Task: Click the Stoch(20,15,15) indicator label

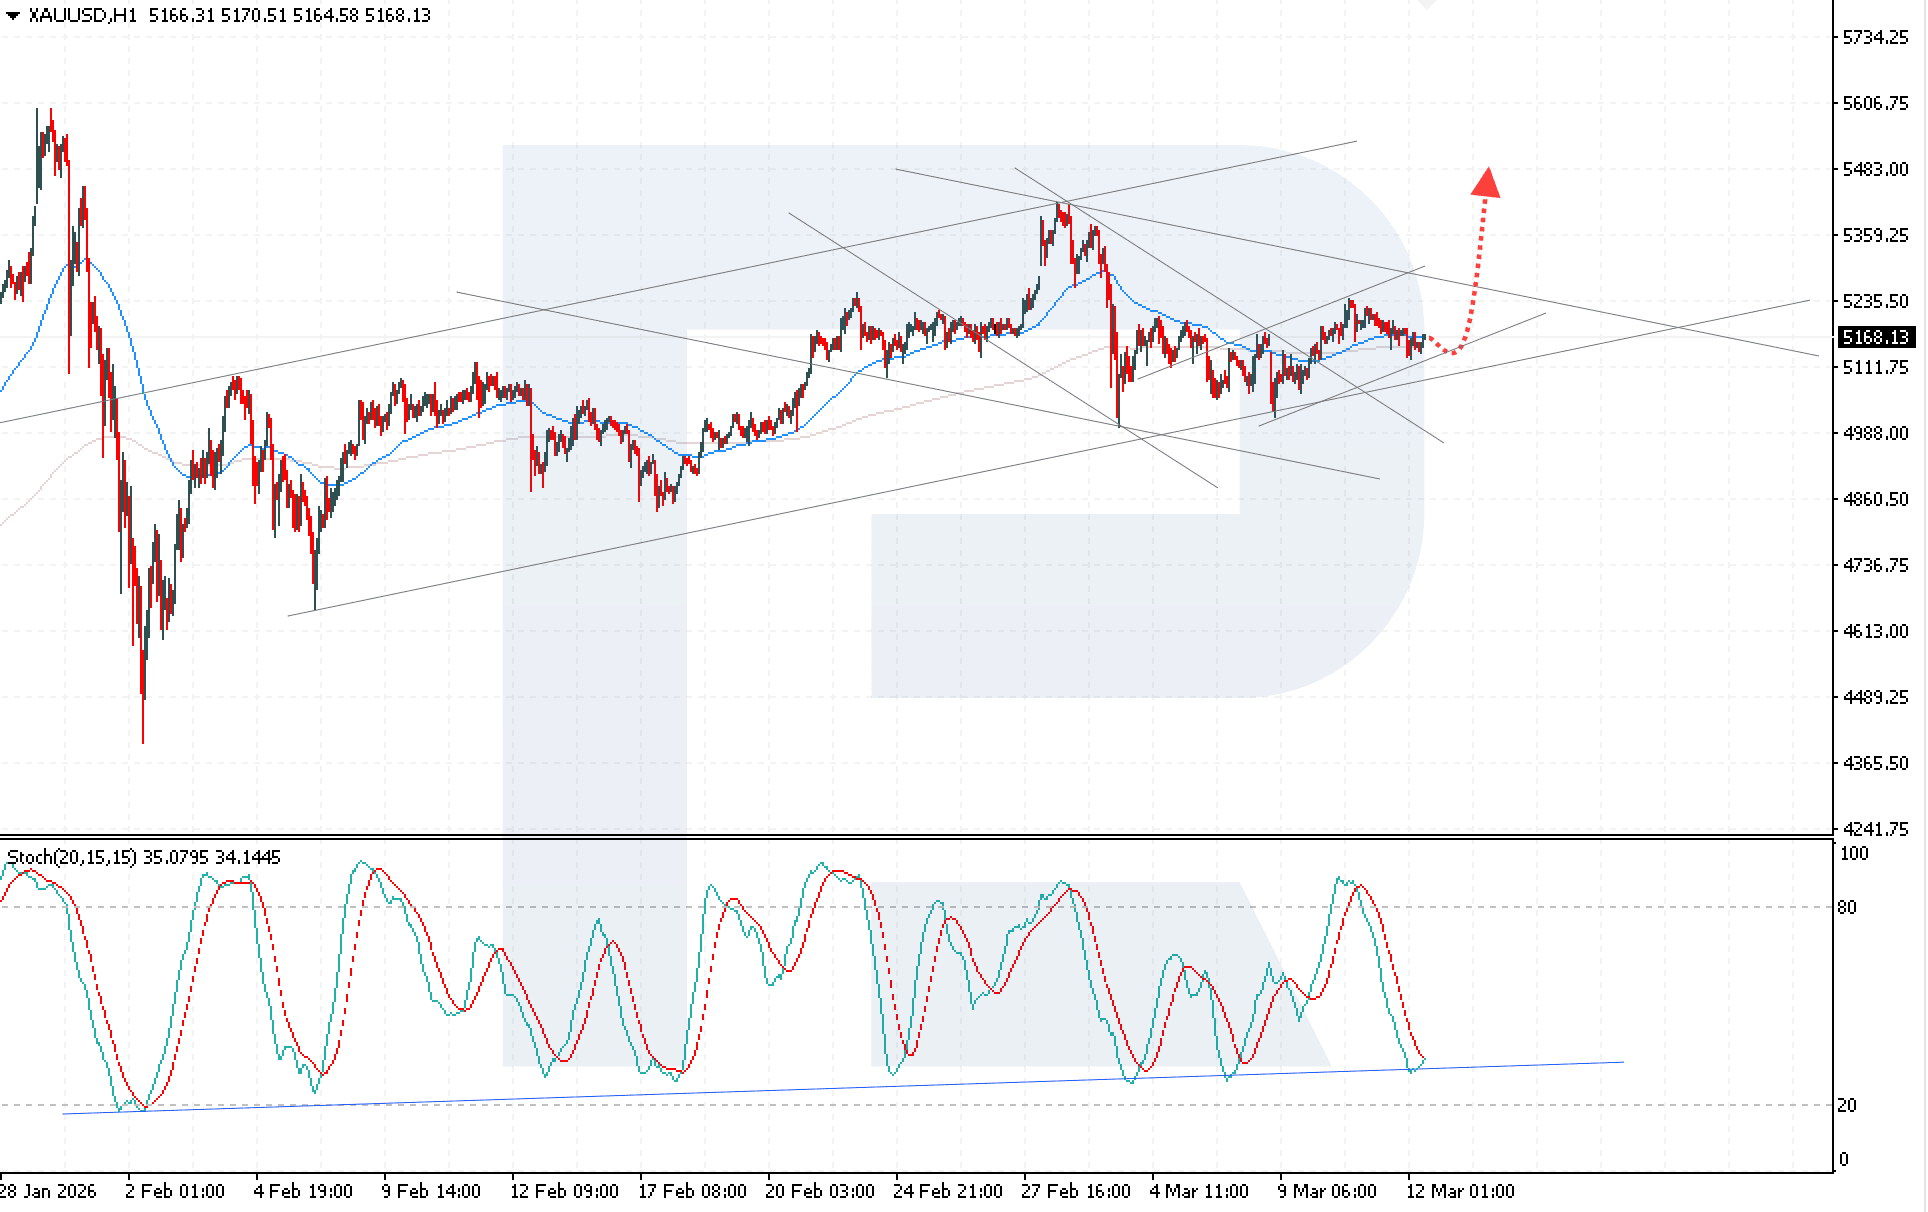Action: (x=72, y=857)
